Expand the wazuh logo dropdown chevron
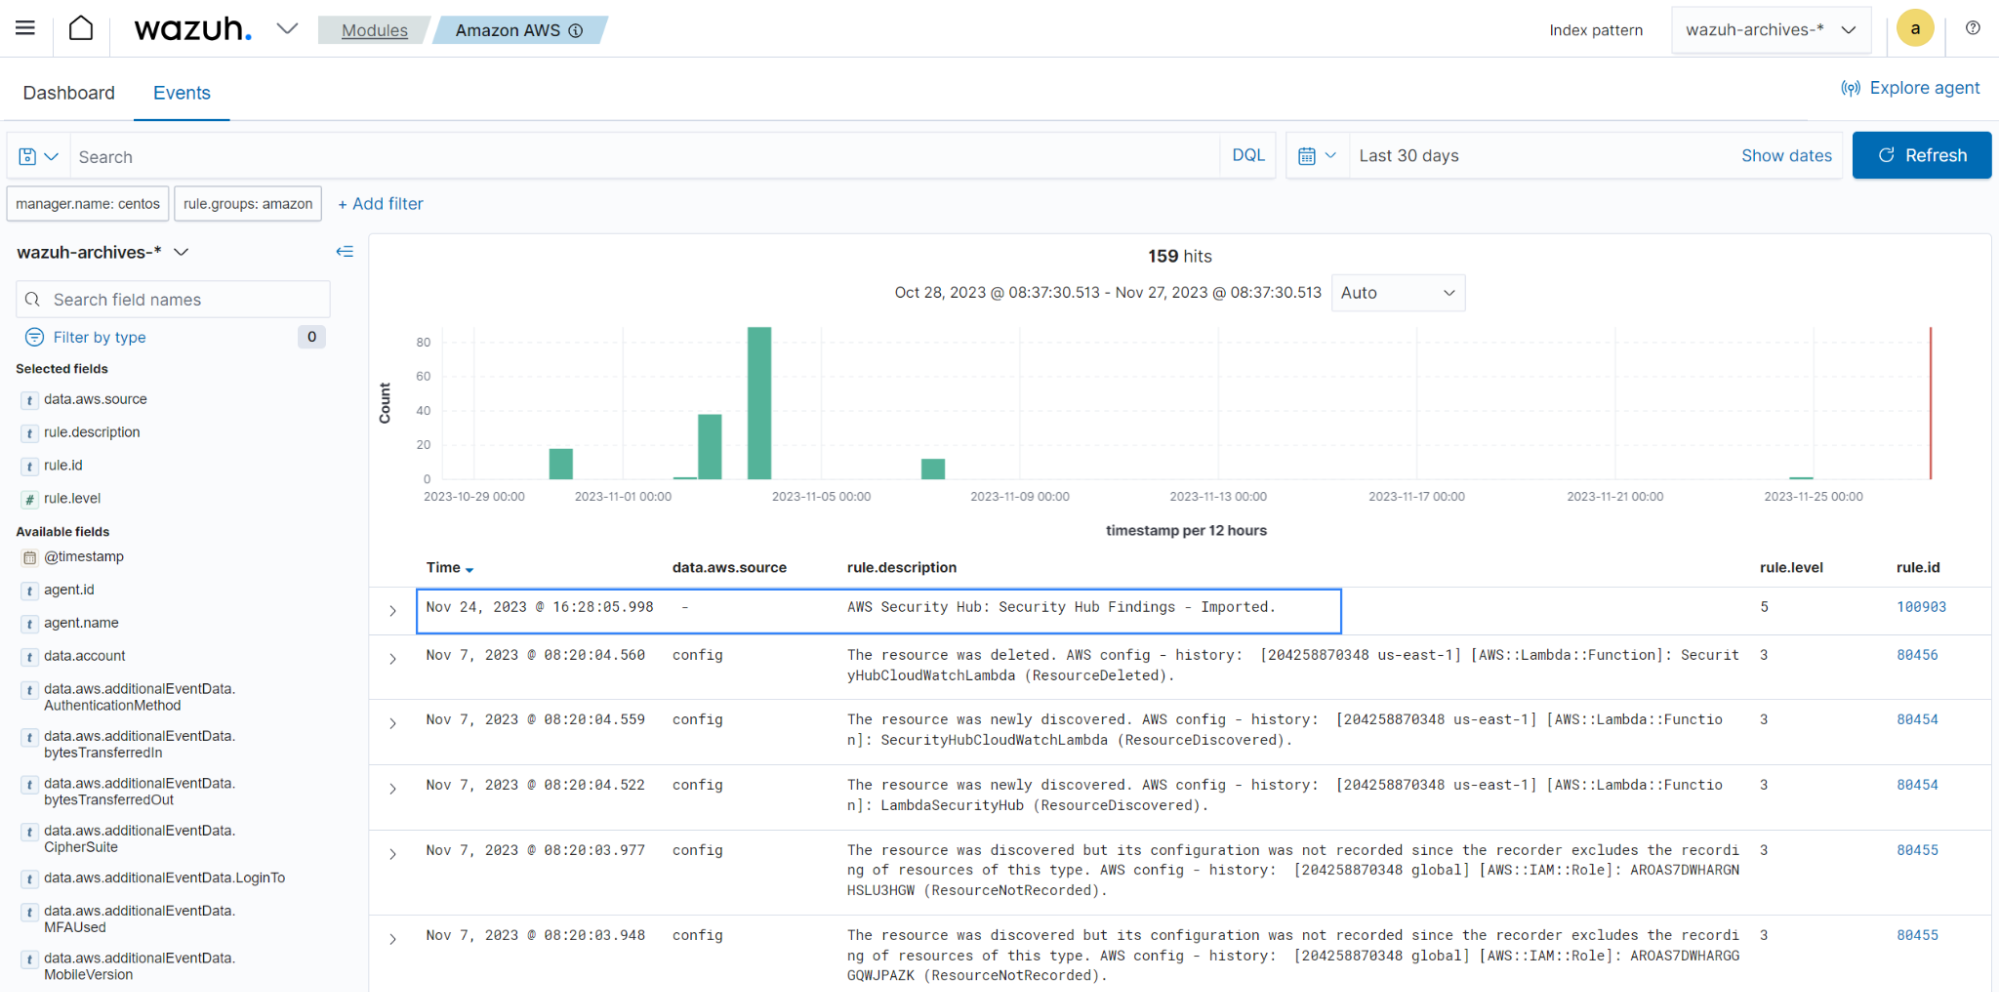The image size is (1999, 992). (x=287, y=28)
